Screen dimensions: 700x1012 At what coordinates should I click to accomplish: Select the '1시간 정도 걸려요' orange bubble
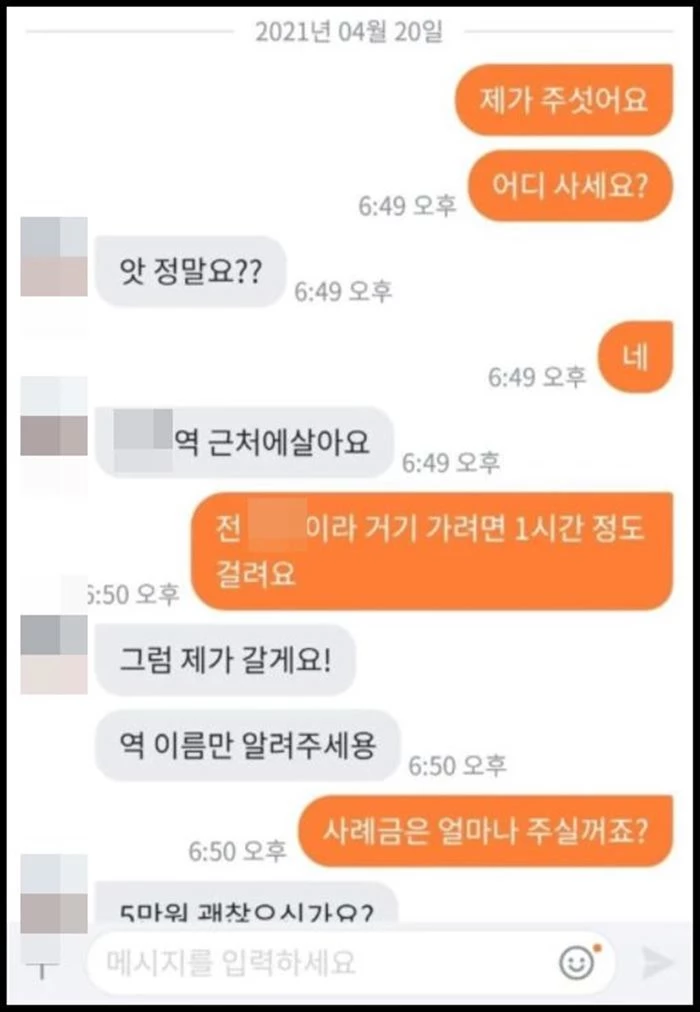point(432,551)
